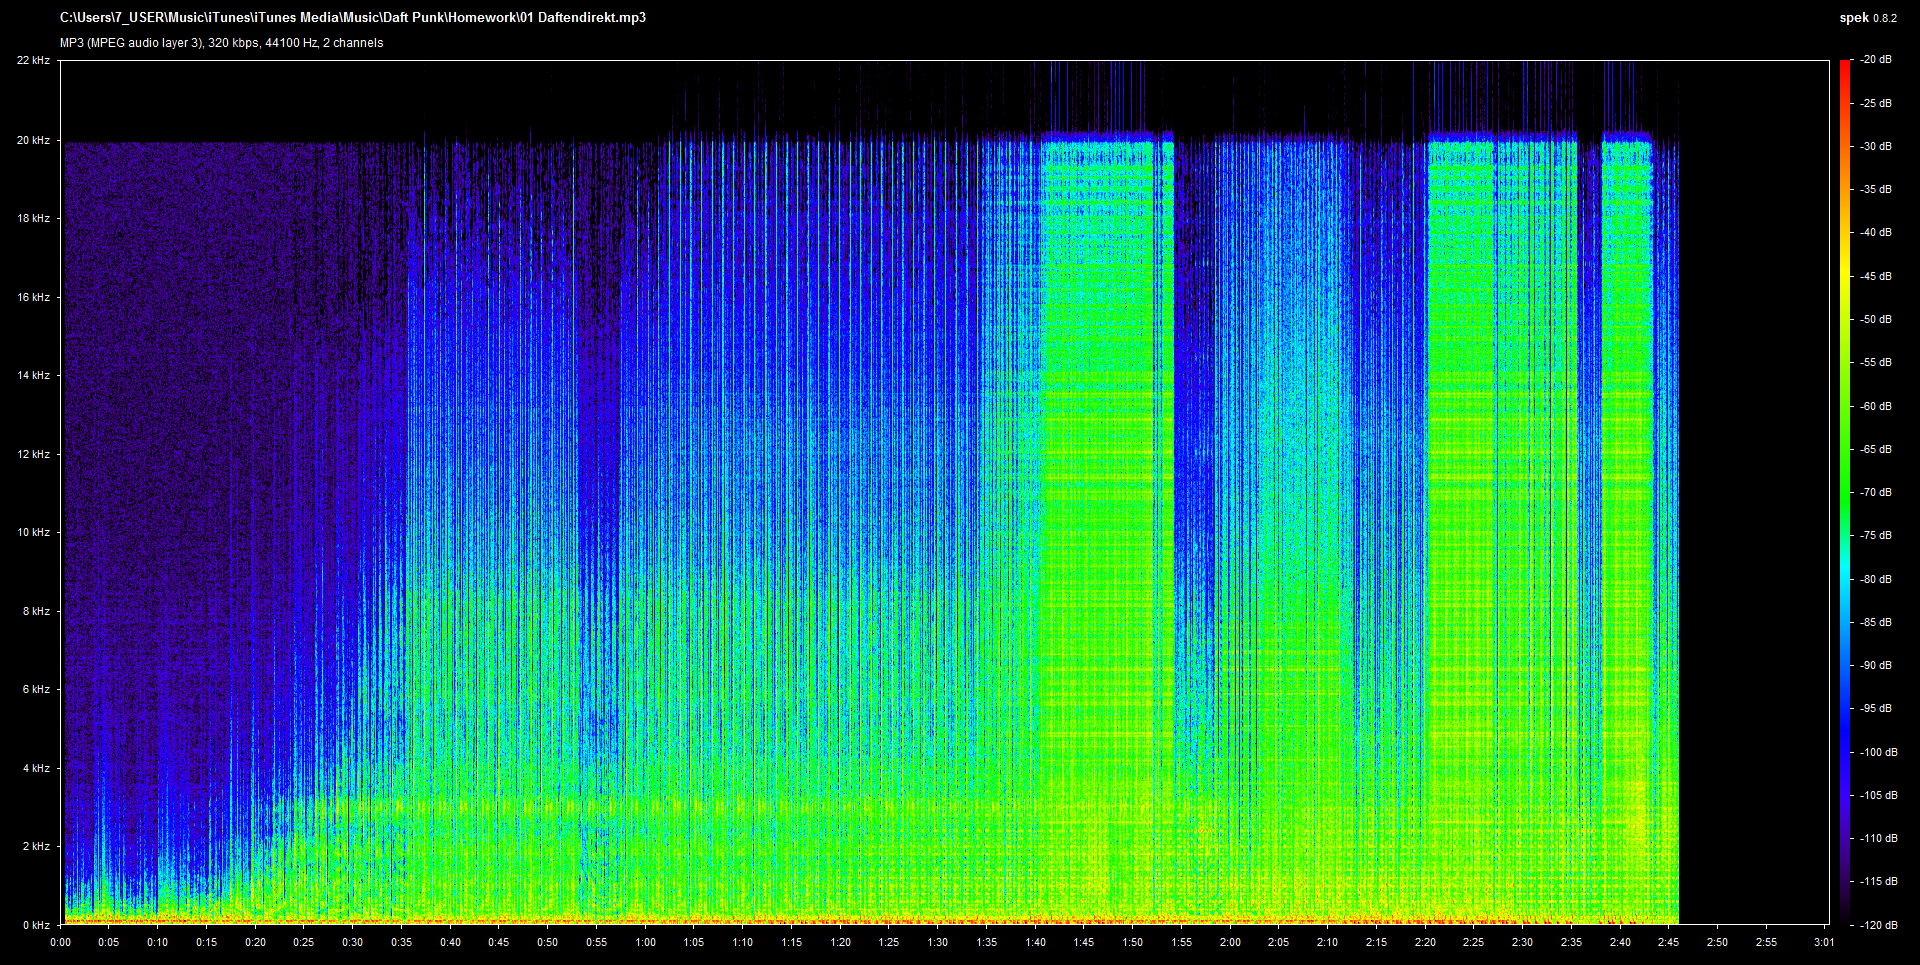The height and width of the screenshot is (965, 1920).
Task: Click the 8 kHz frequency axis label
Action: tap(36, 611)
